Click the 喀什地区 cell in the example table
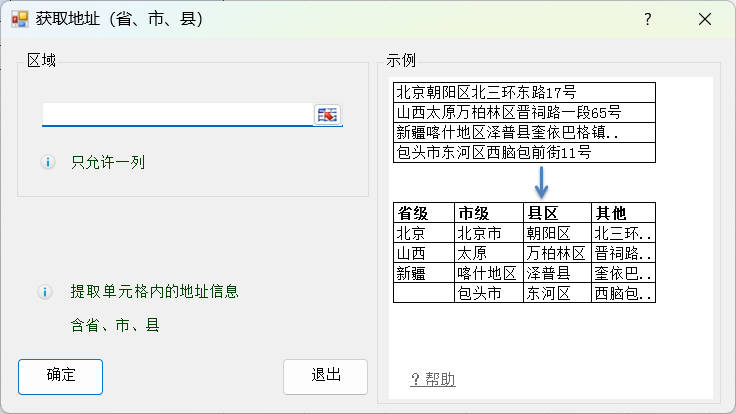Screen dimensions: 736x414 (x=486, y=273)
